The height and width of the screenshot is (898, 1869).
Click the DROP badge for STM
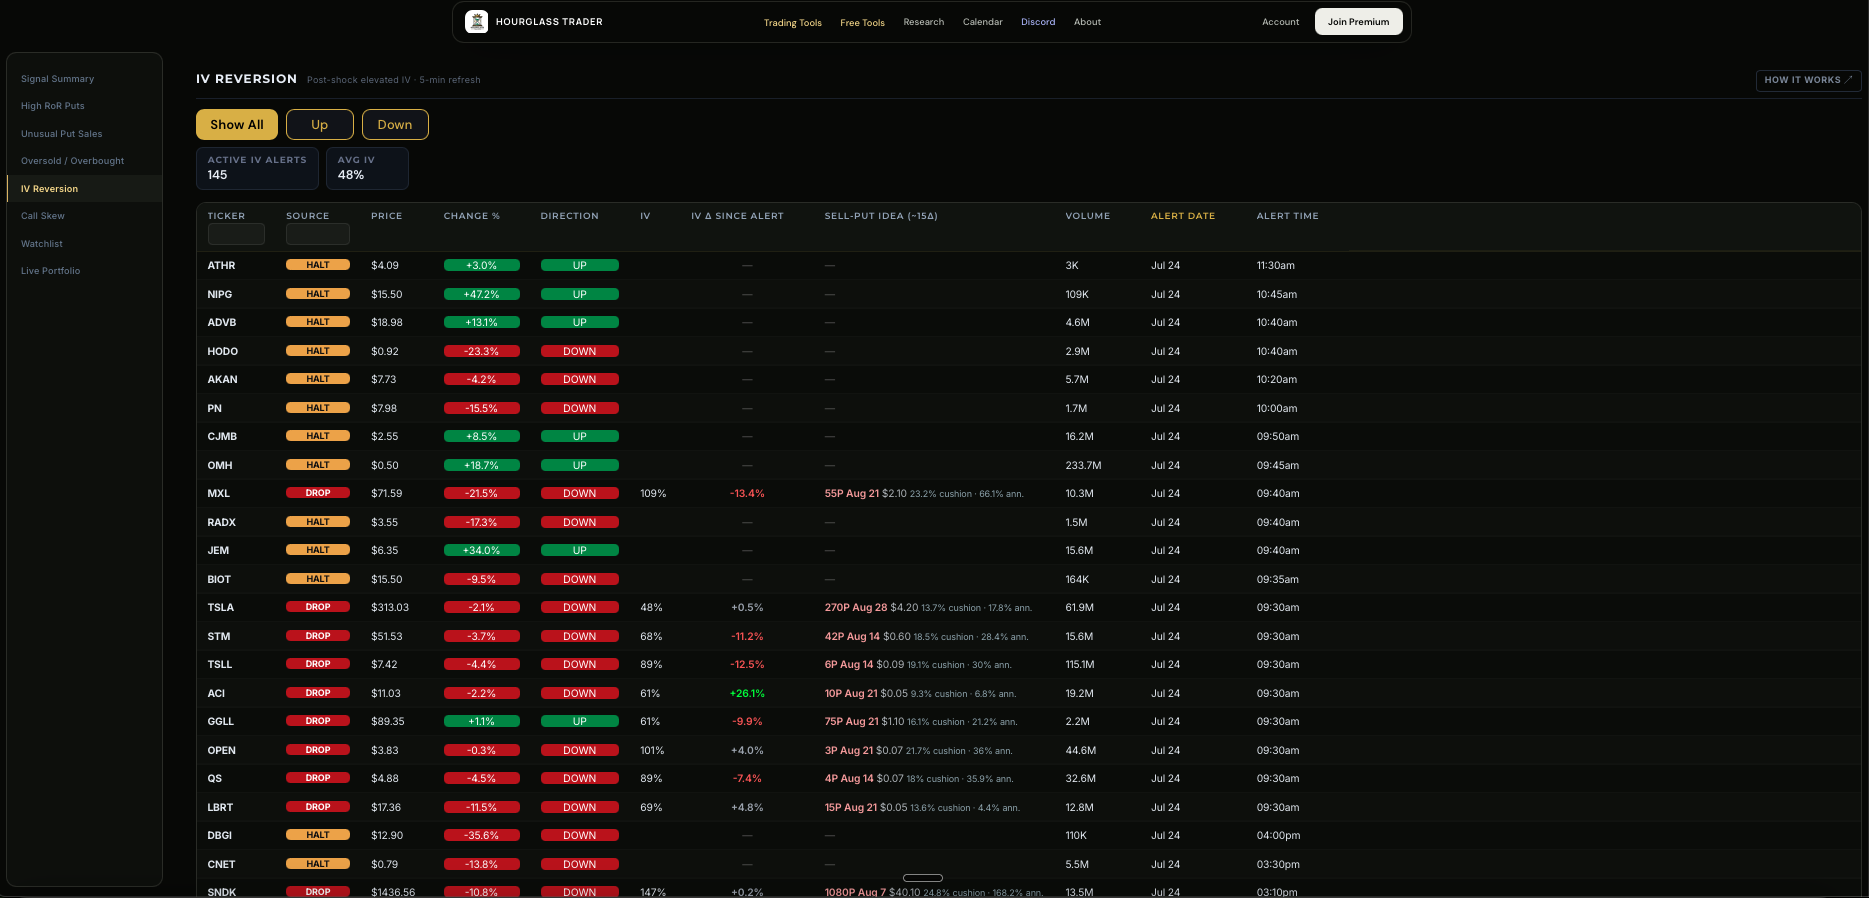[x=318, y=636]
